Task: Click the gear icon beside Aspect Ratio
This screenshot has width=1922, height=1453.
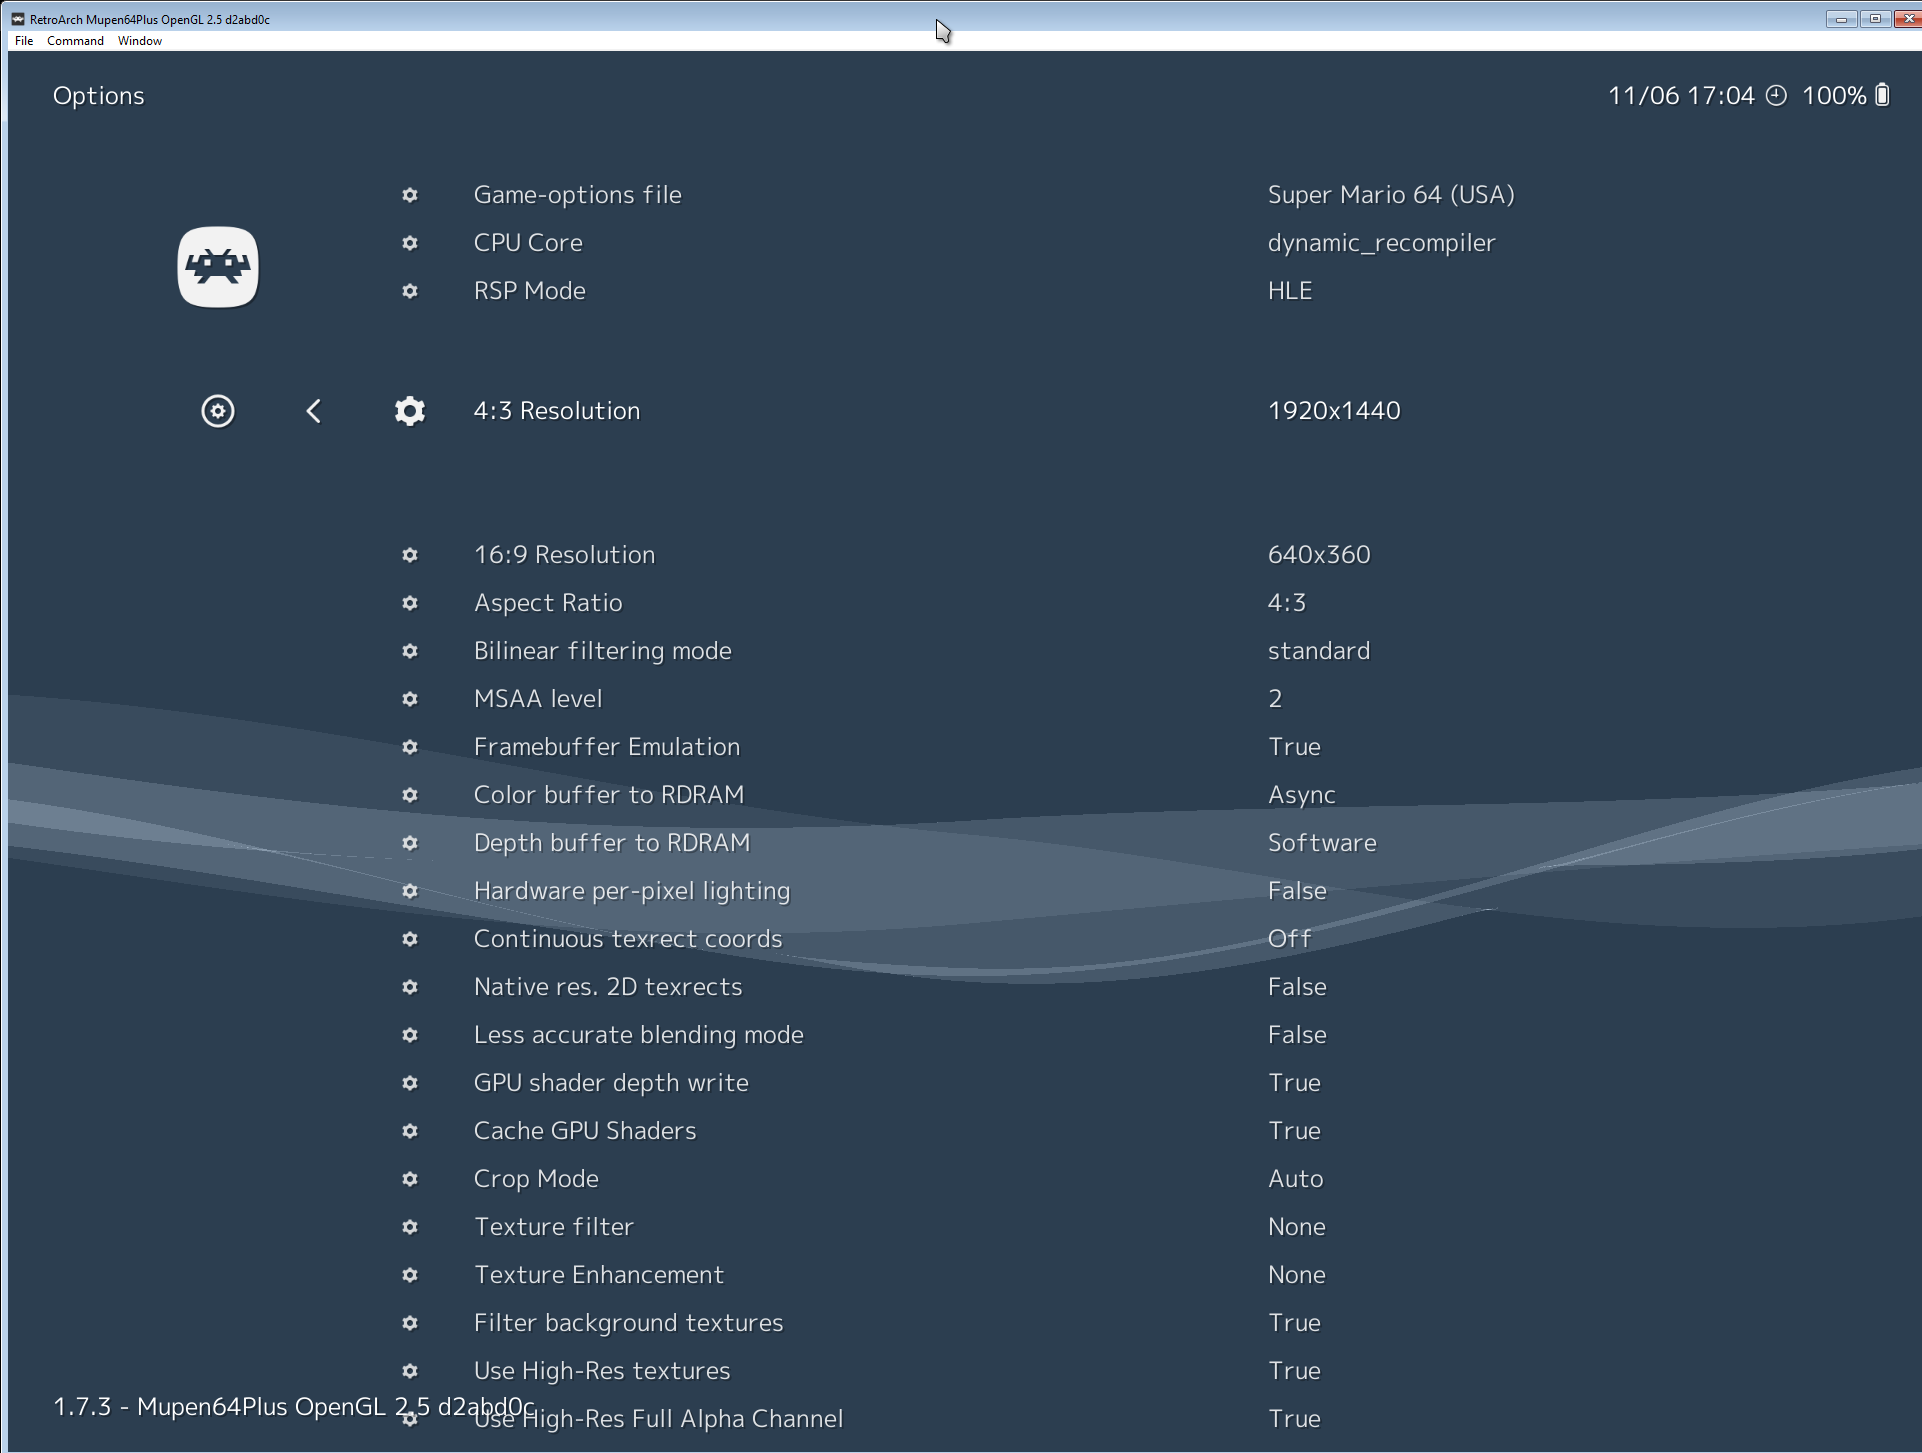Action: point(410,603)
